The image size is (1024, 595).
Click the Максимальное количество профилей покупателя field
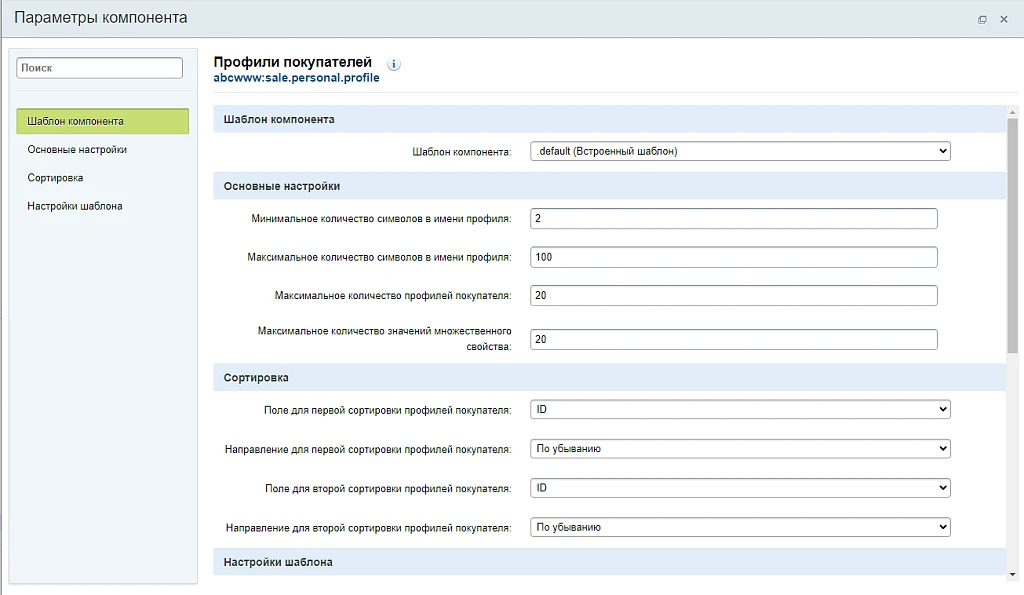[733, 295]
